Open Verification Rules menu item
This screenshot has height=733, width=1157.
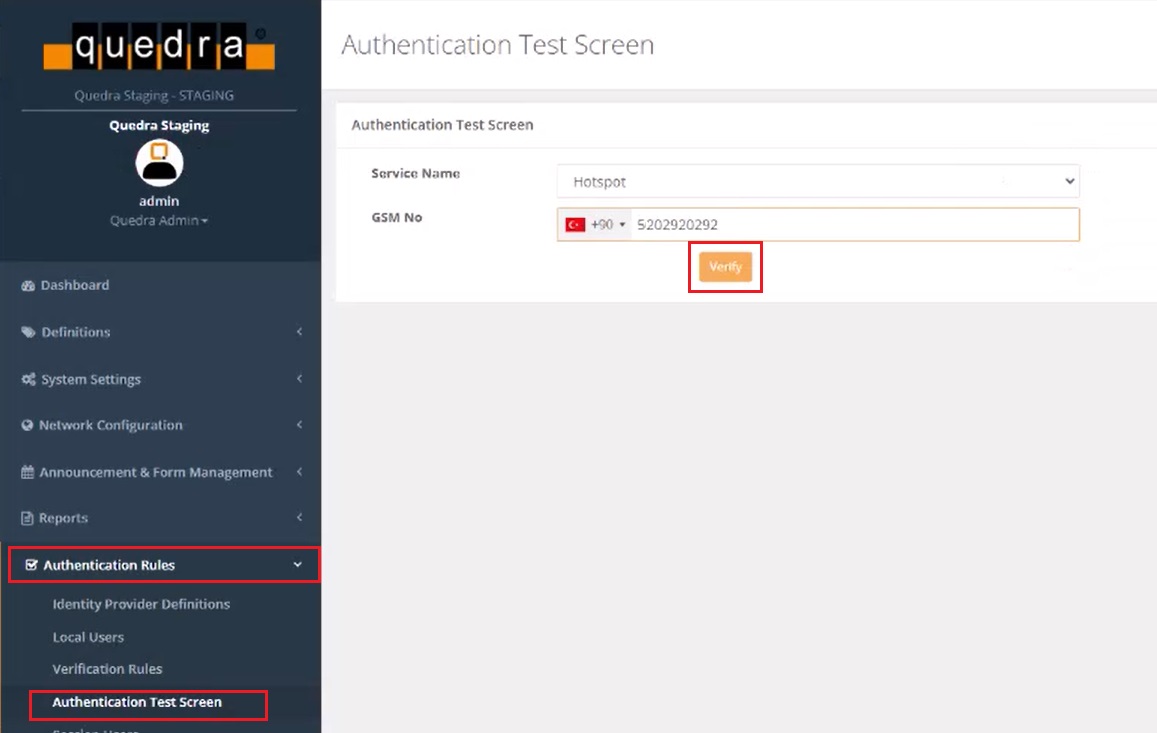[x=107, y=670]
